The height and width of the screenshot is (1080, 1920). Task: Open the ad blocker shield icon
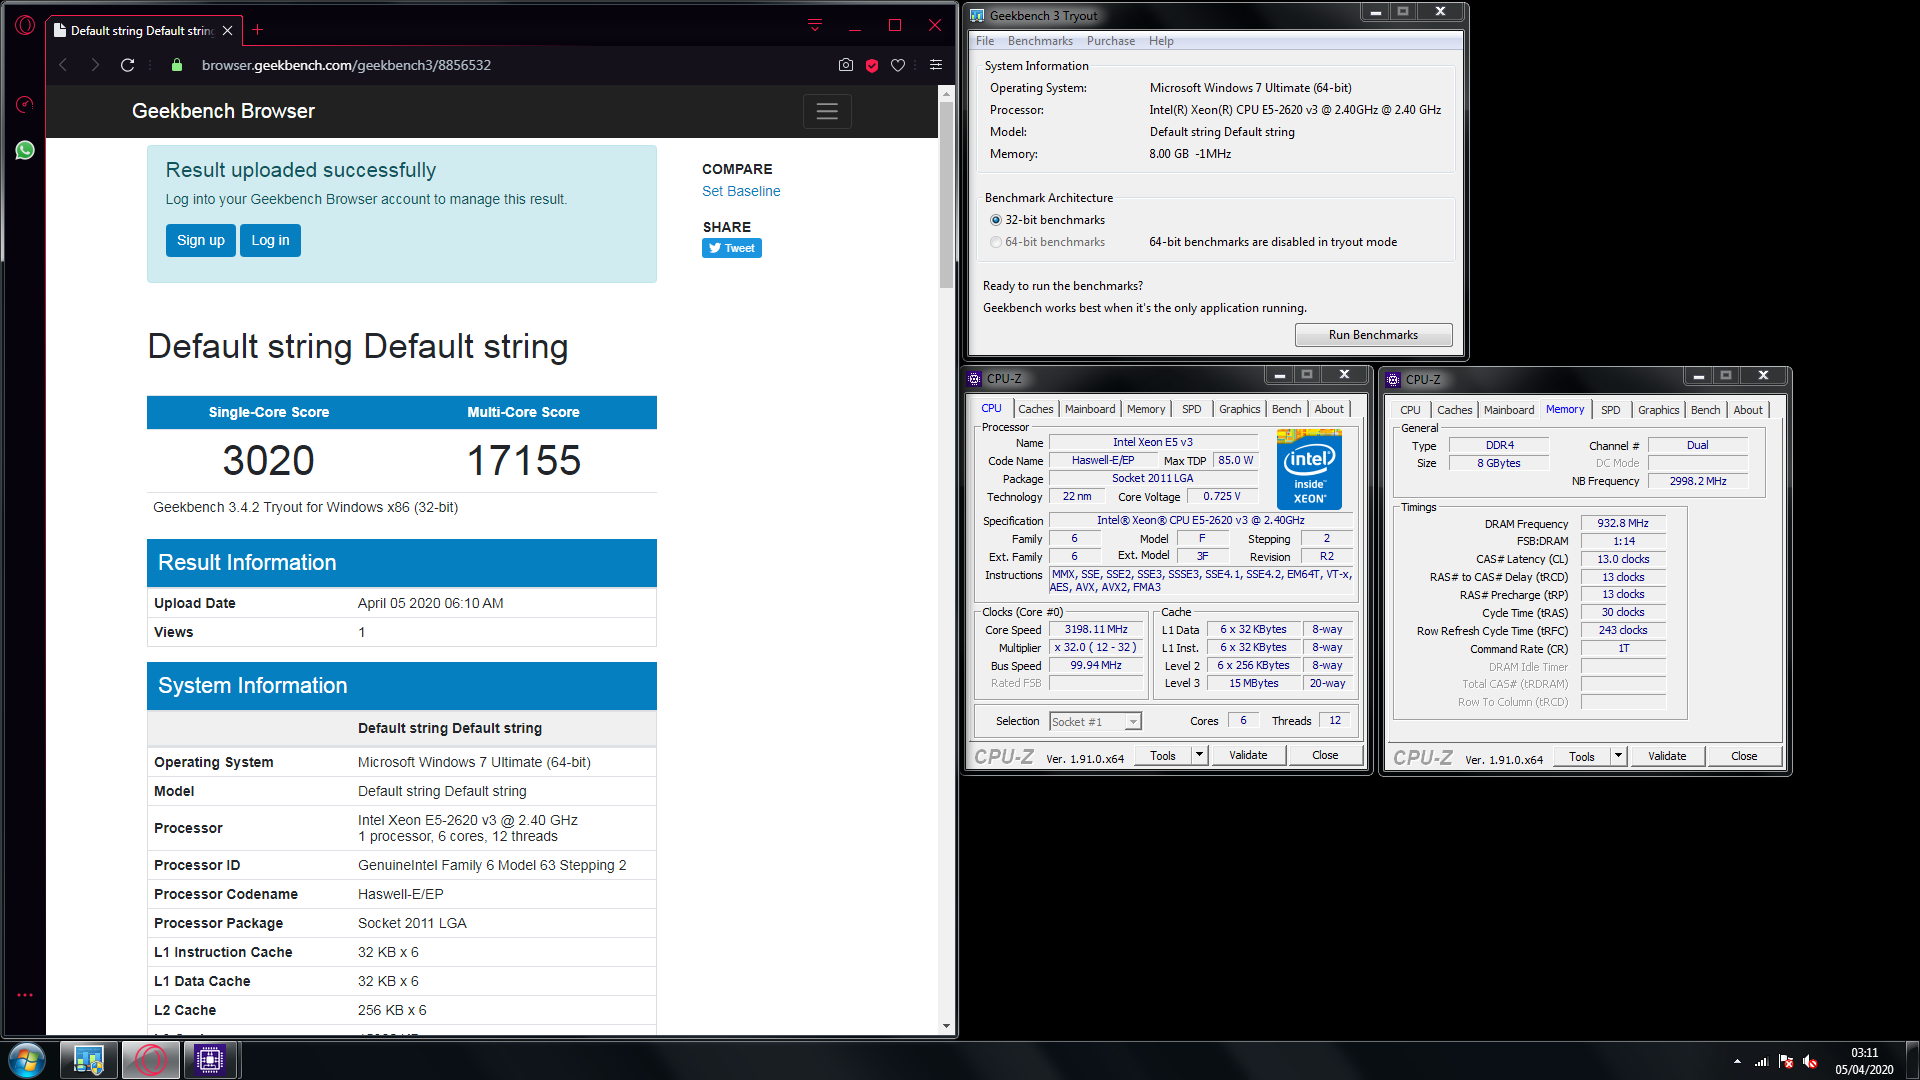[872, 65]
